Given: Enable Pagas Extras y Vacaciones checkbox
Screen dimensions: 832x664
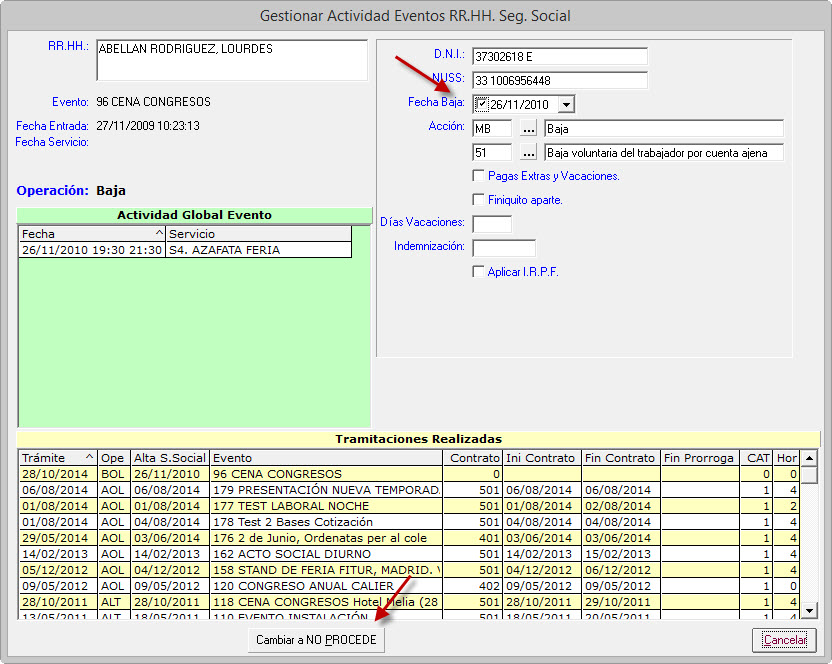Looking at the screenshot, I should point(478,176).
